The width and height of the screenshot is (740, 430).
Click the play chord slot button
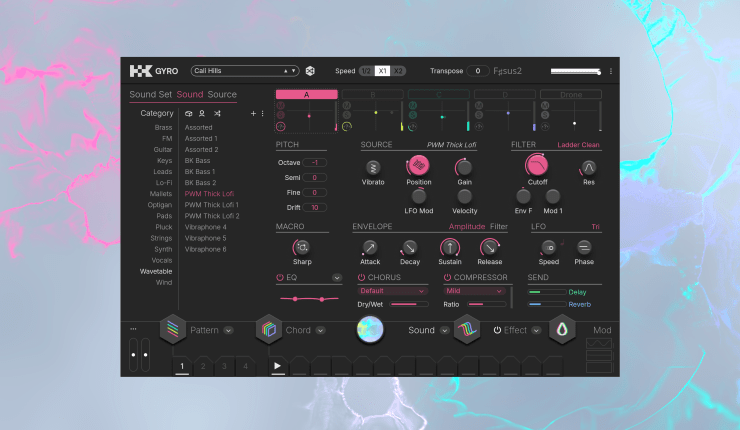pyautogui.click(x=278, y=365)
